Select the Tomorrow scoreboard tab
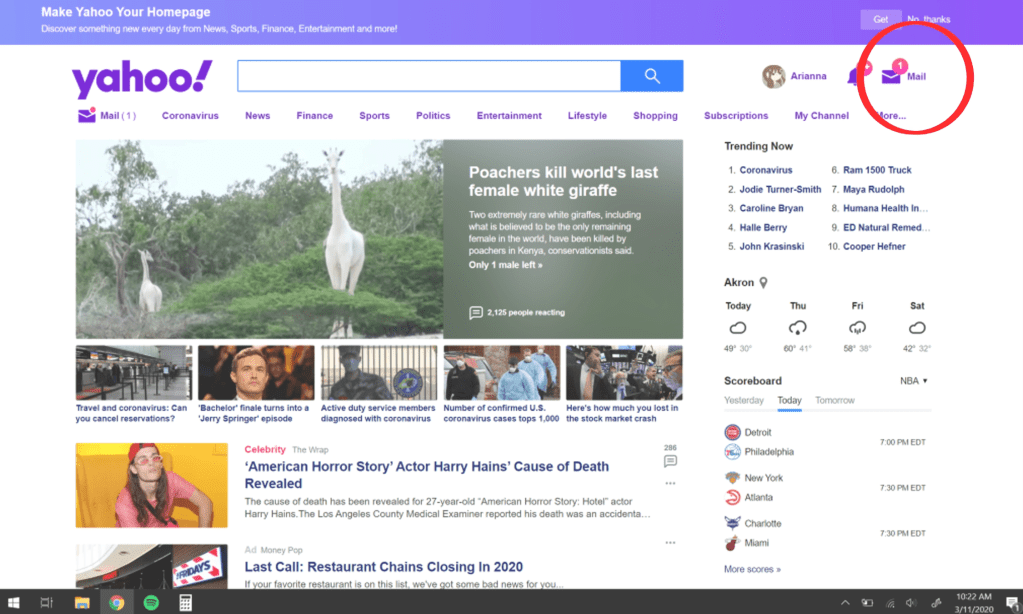The width and height of the screenshot is (1023, 614). tap(835, 400)
